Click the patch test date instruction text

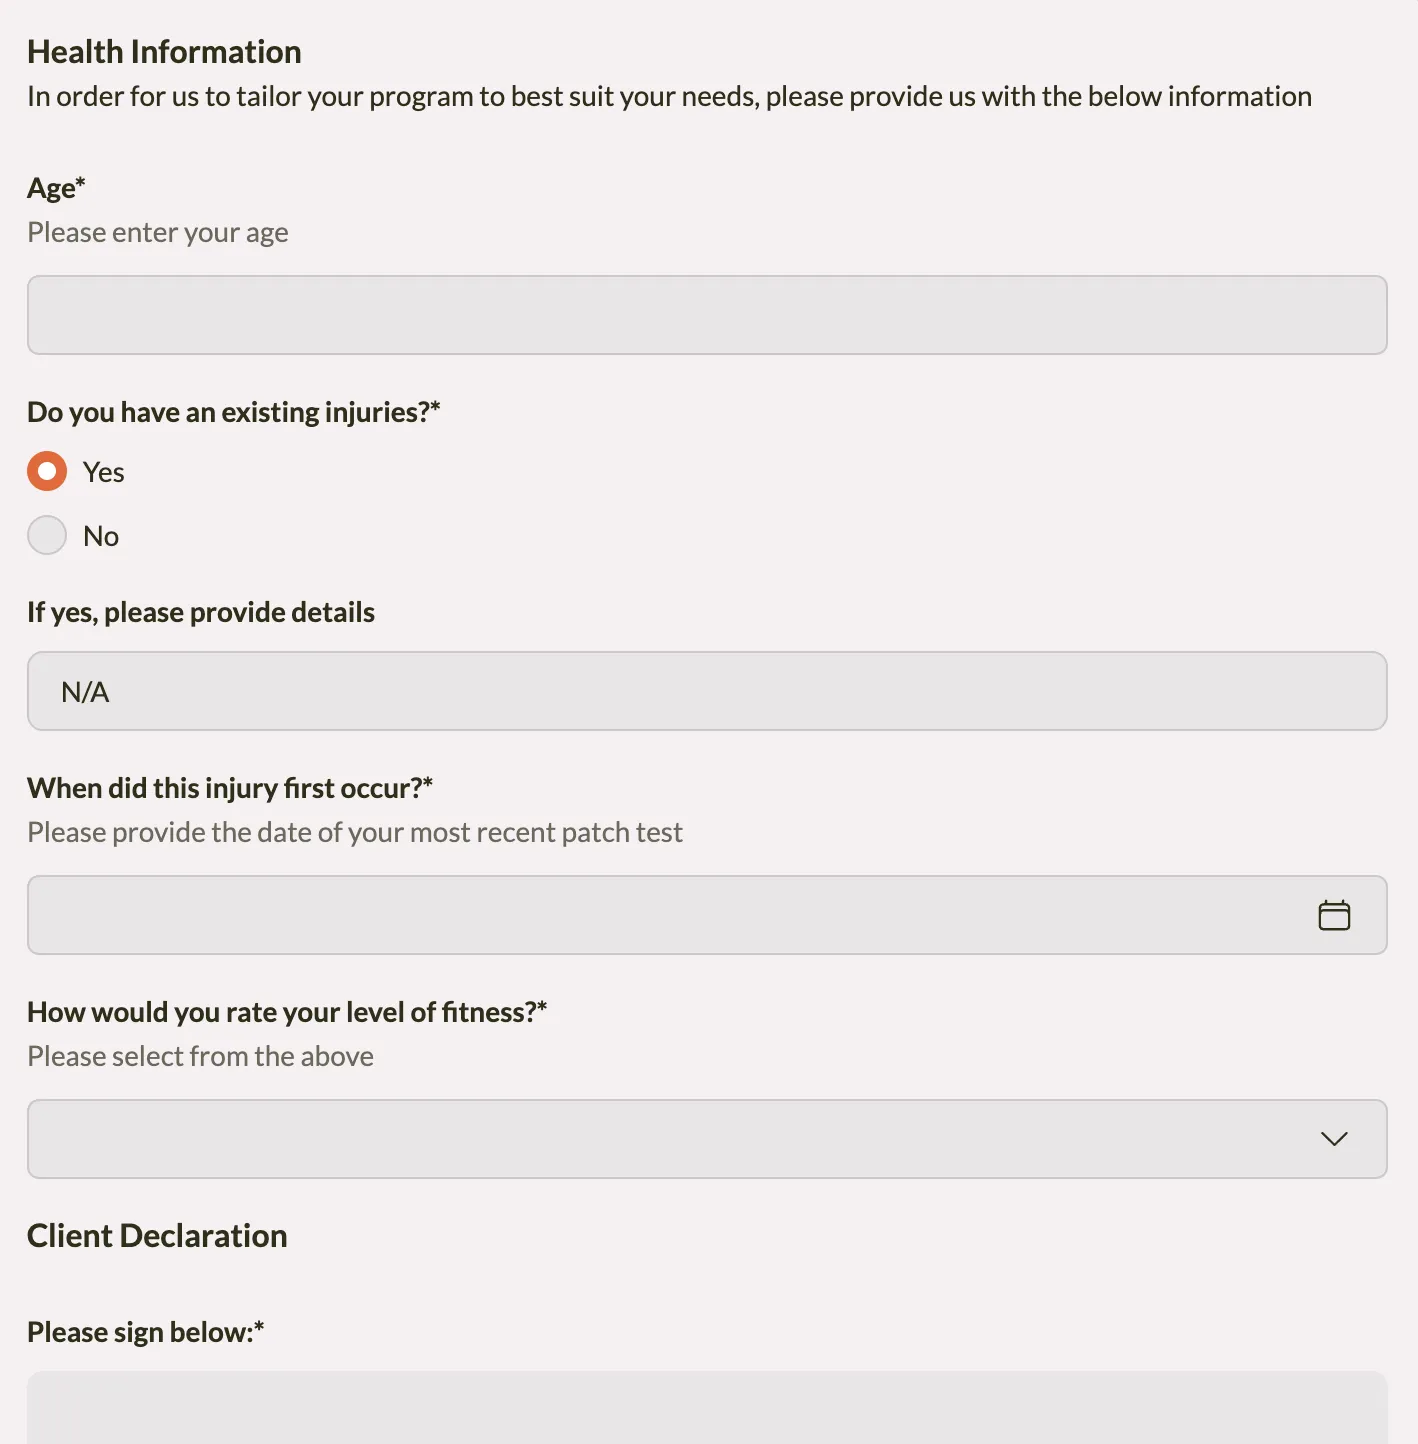354,831
